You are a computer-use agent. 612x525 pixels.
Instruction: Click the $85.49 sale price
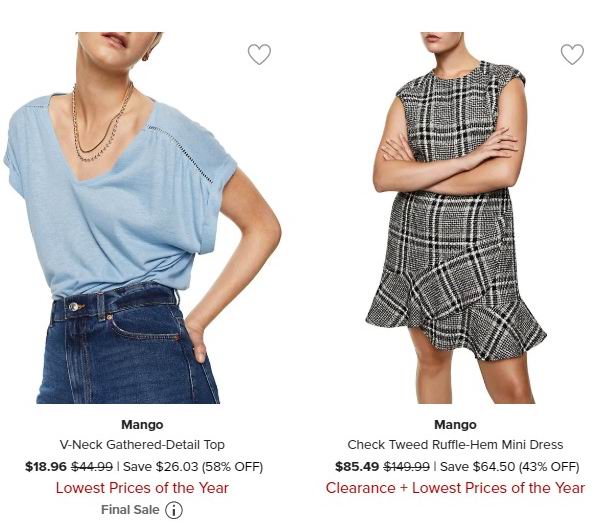pyautogui.click(x=357, y=466)
